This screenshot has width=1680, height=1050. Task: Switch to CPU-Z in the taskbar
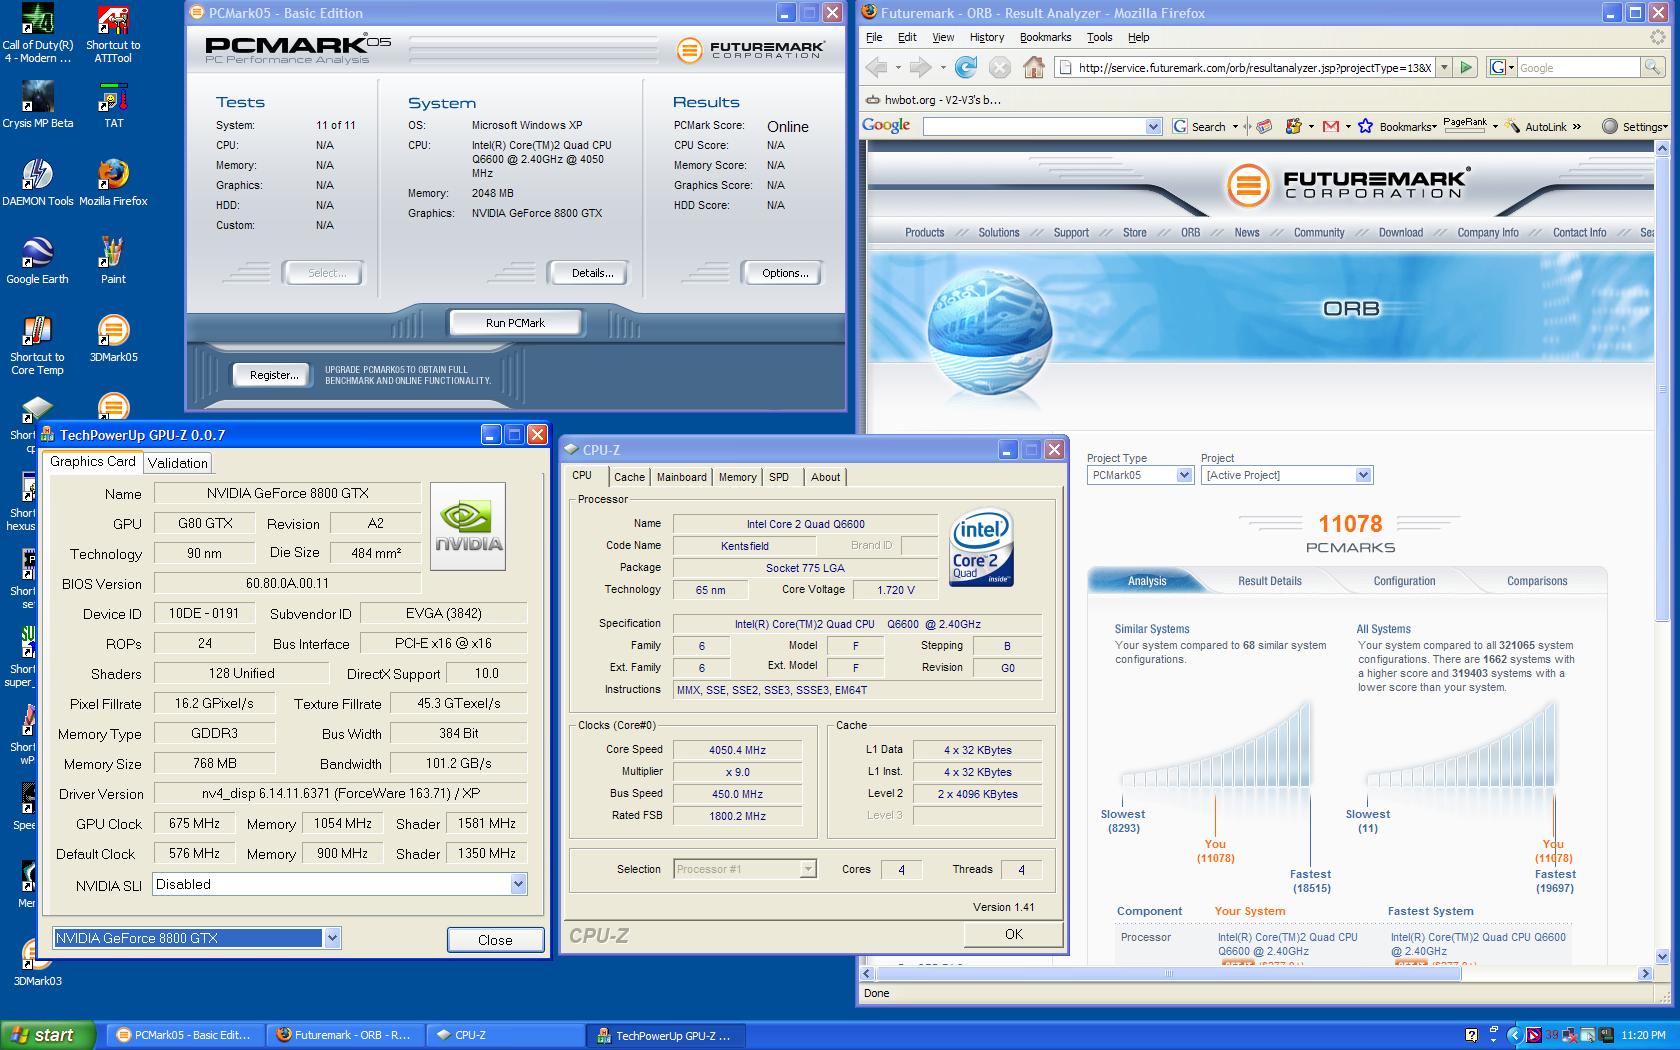pos(505,1035)
